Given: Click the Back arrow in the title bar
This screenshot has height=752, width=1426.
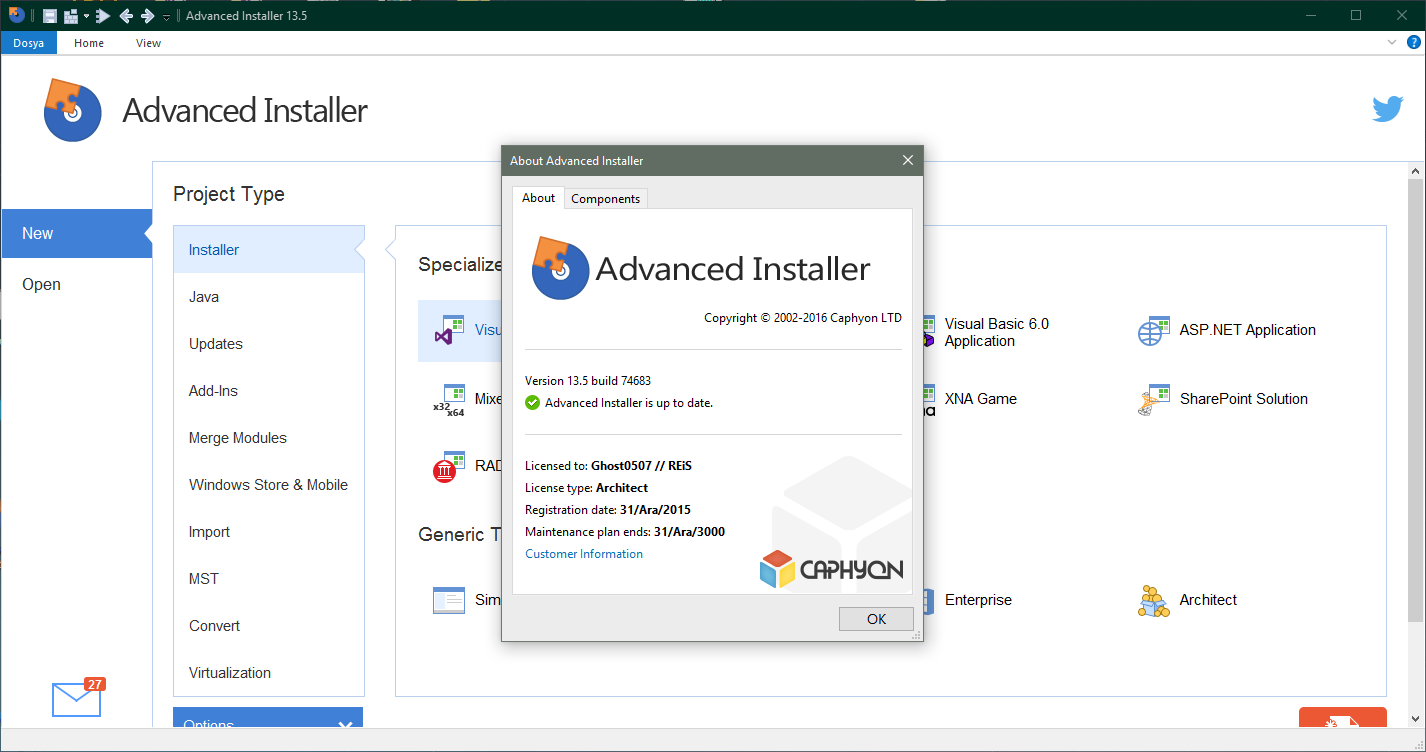Looking at the screenshot, I should (126, 15).
